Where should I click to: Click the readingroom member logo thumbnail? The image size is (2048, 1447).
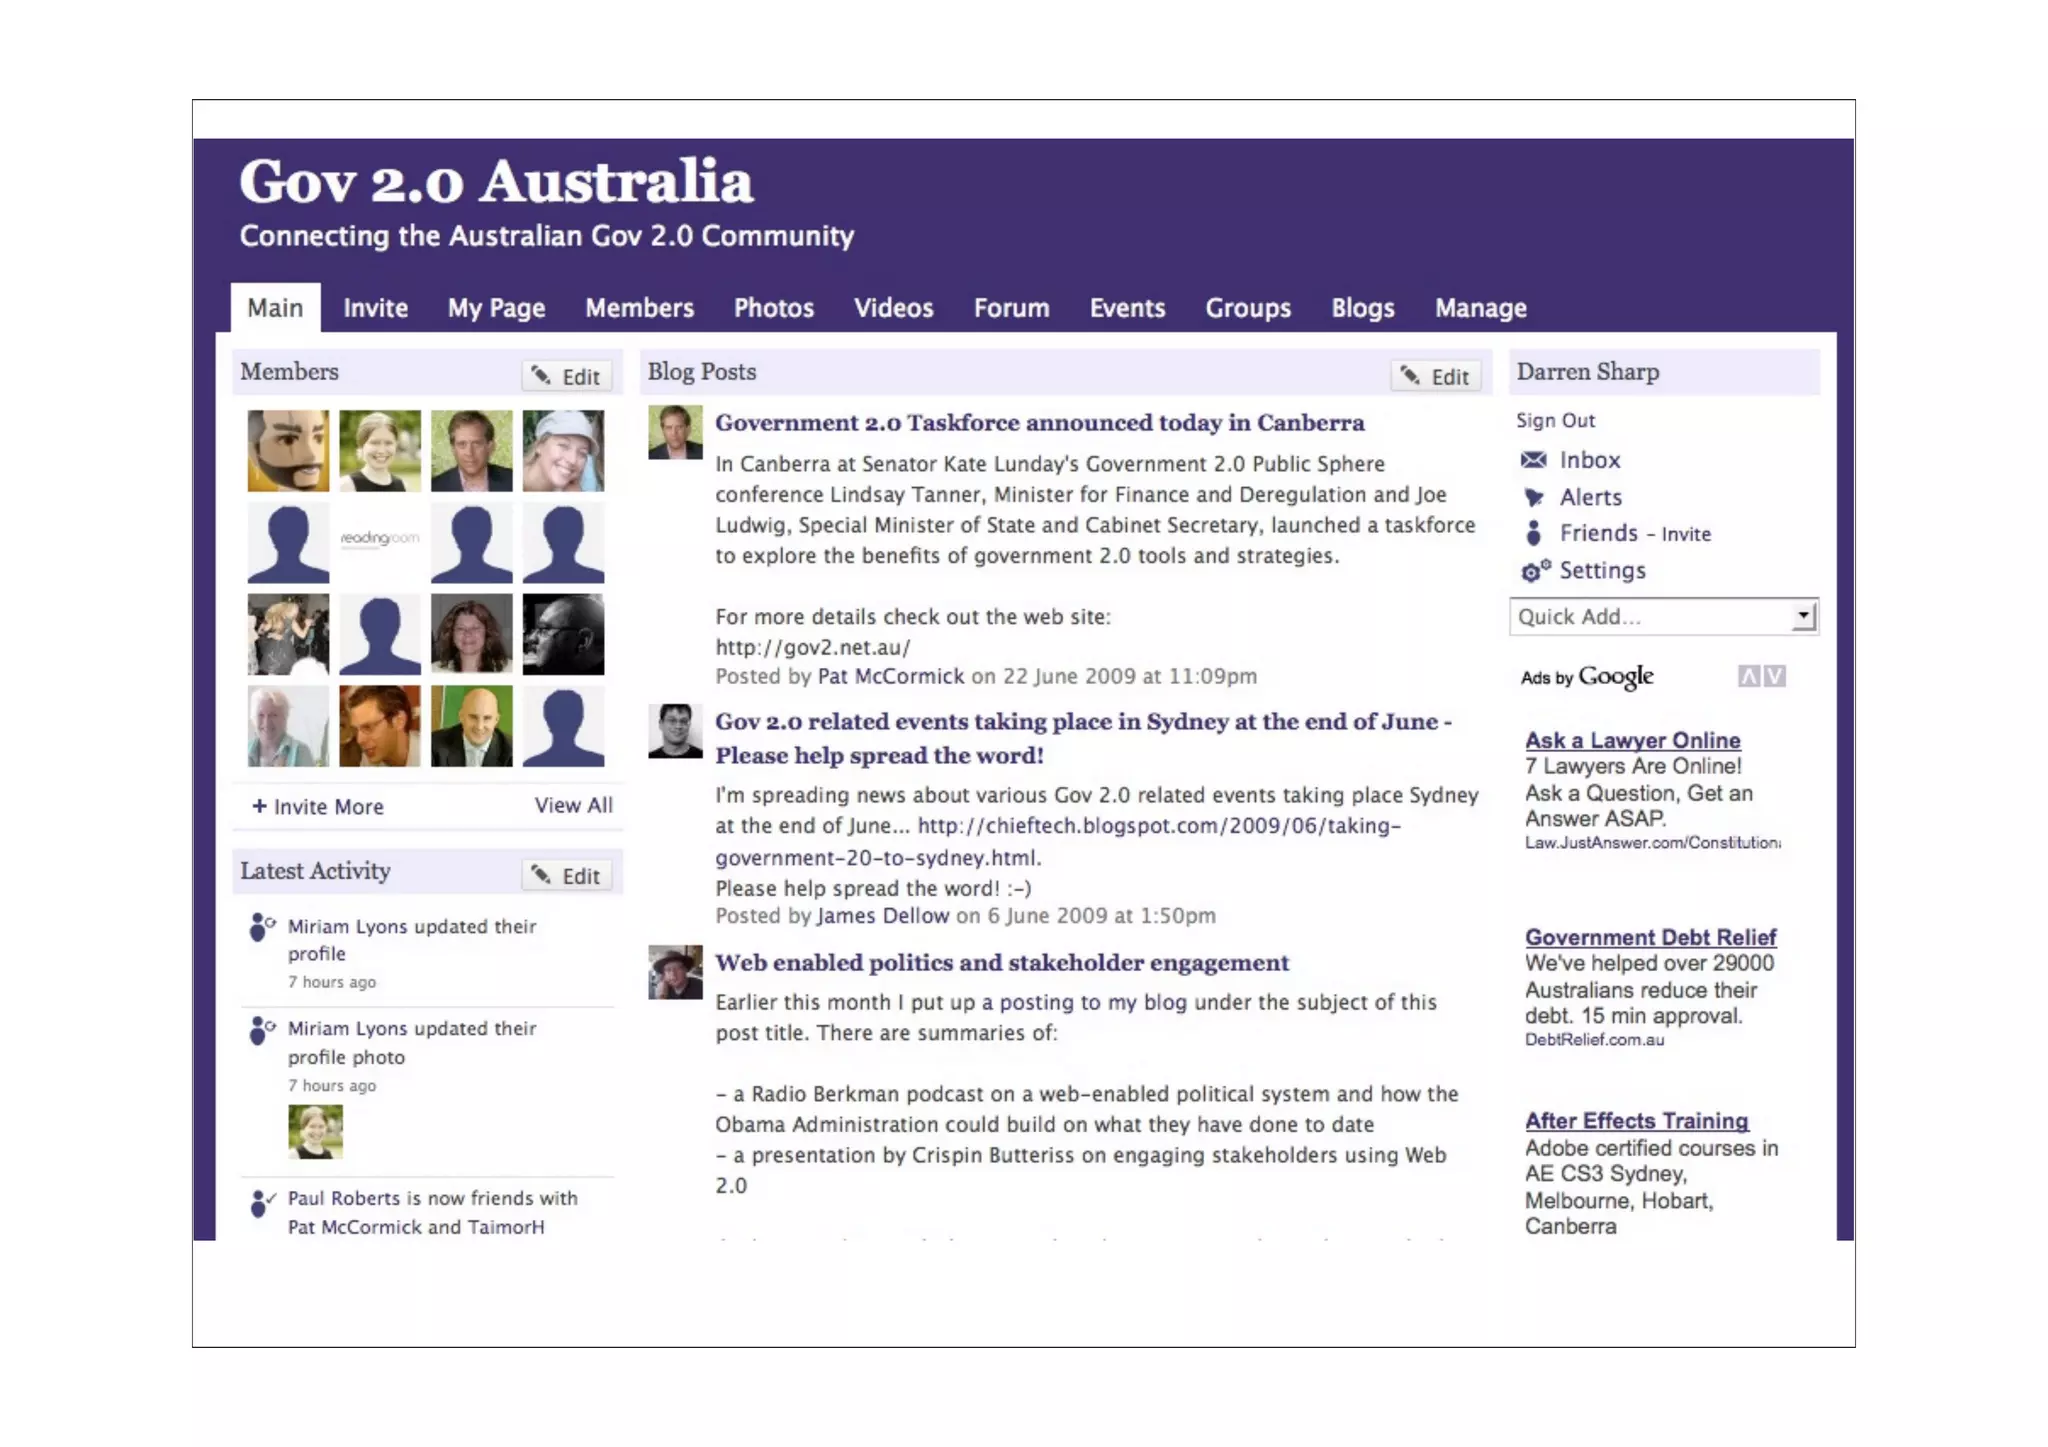[380, 541]
